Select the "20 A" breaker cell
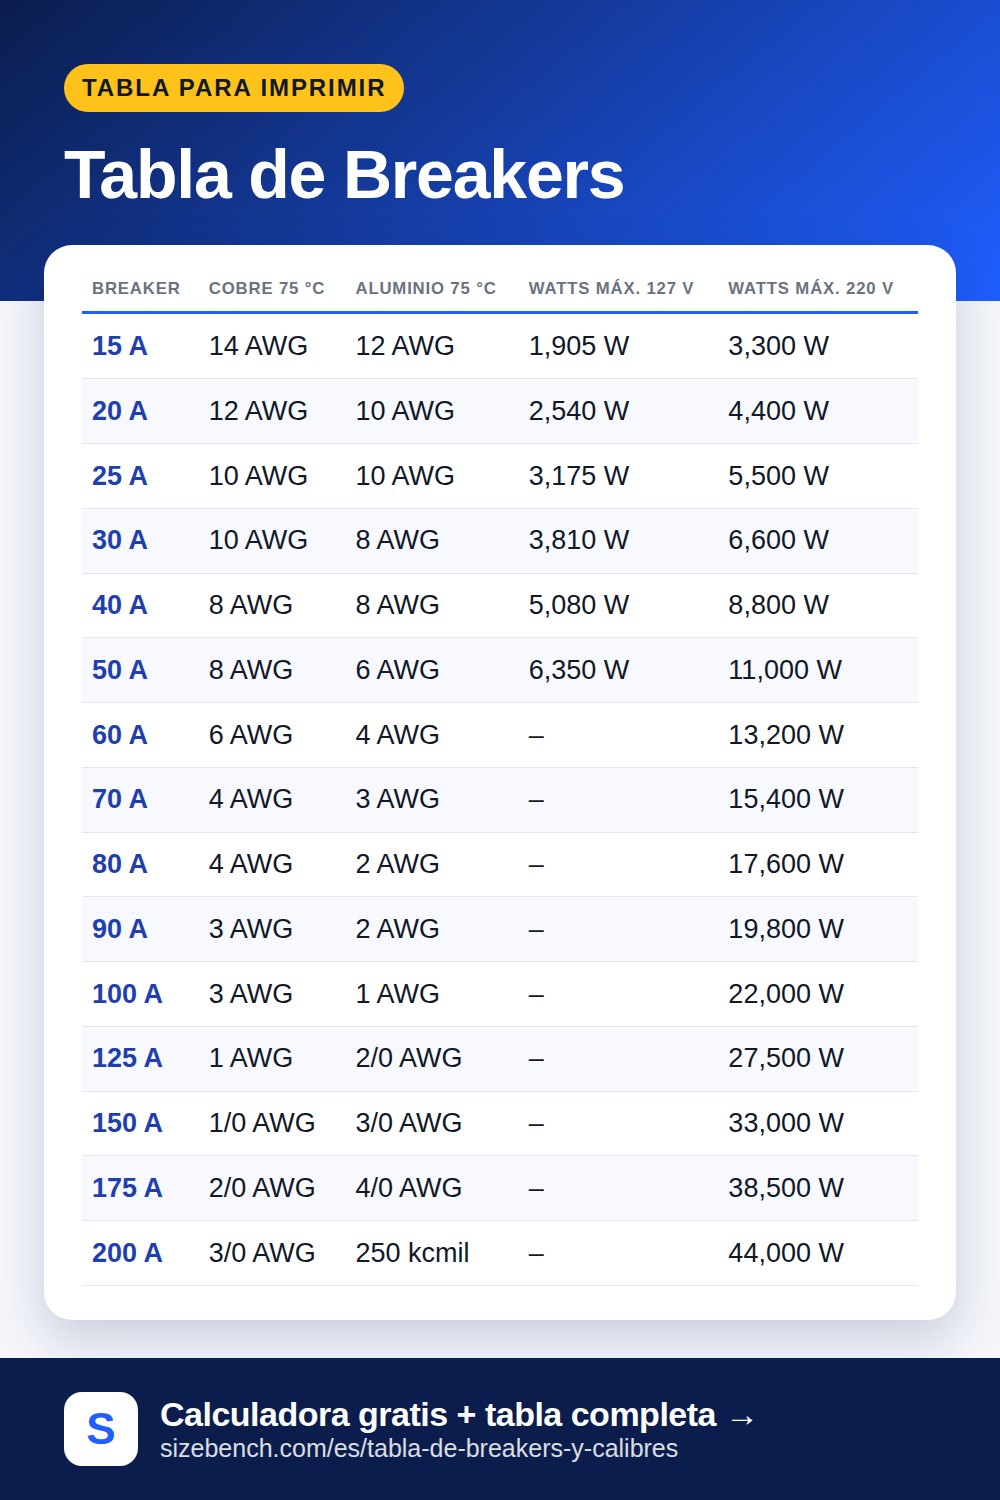The height and width of the screenshot is (1500, 1000). pos(120,411)
